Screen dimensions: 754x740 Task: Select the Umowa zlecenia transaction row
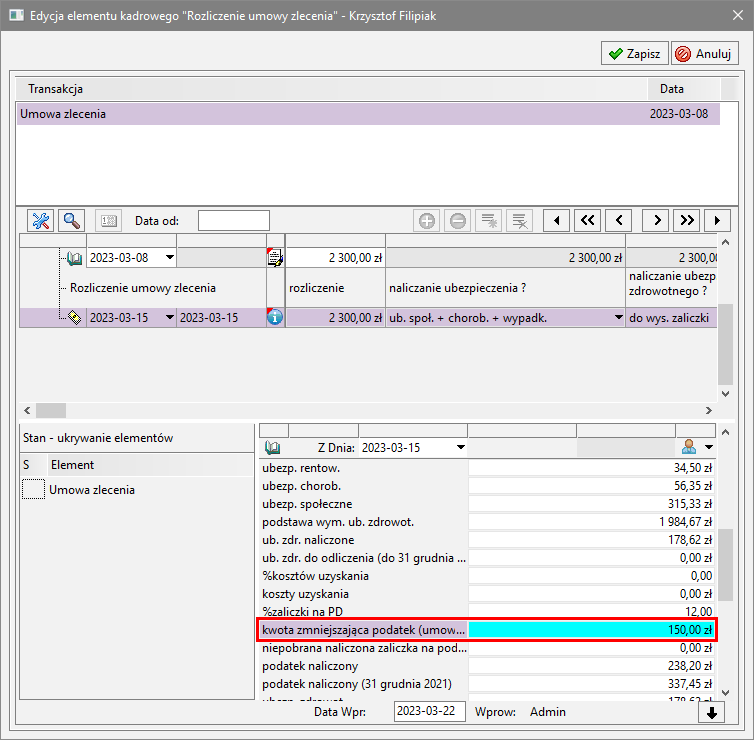click(x=368, y=114)
